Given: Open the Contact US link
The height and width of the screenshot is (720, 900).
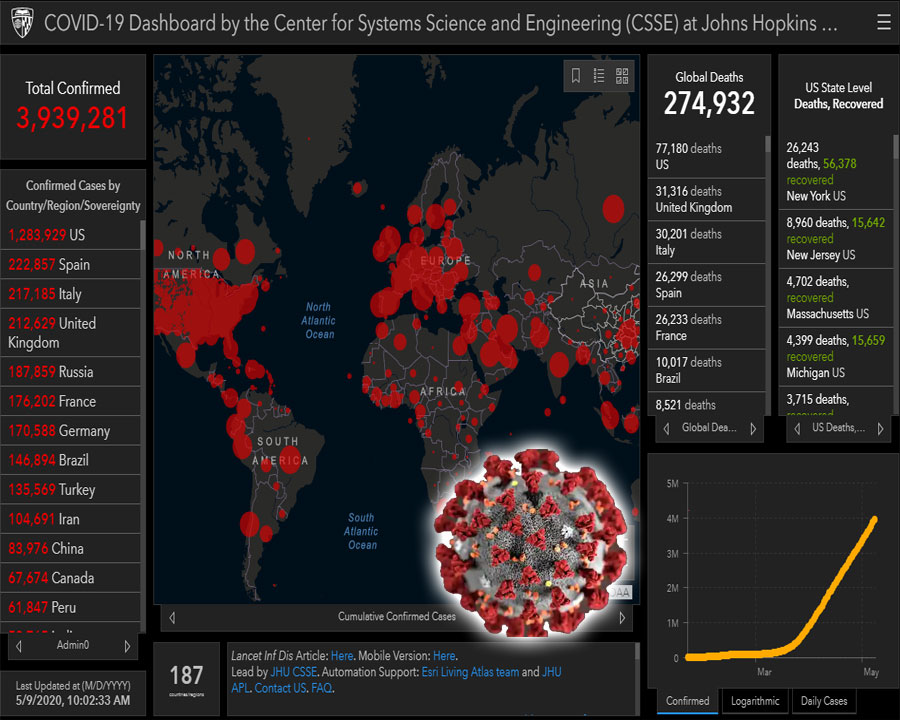Looking at the screenshot, I should pos(280,688).
